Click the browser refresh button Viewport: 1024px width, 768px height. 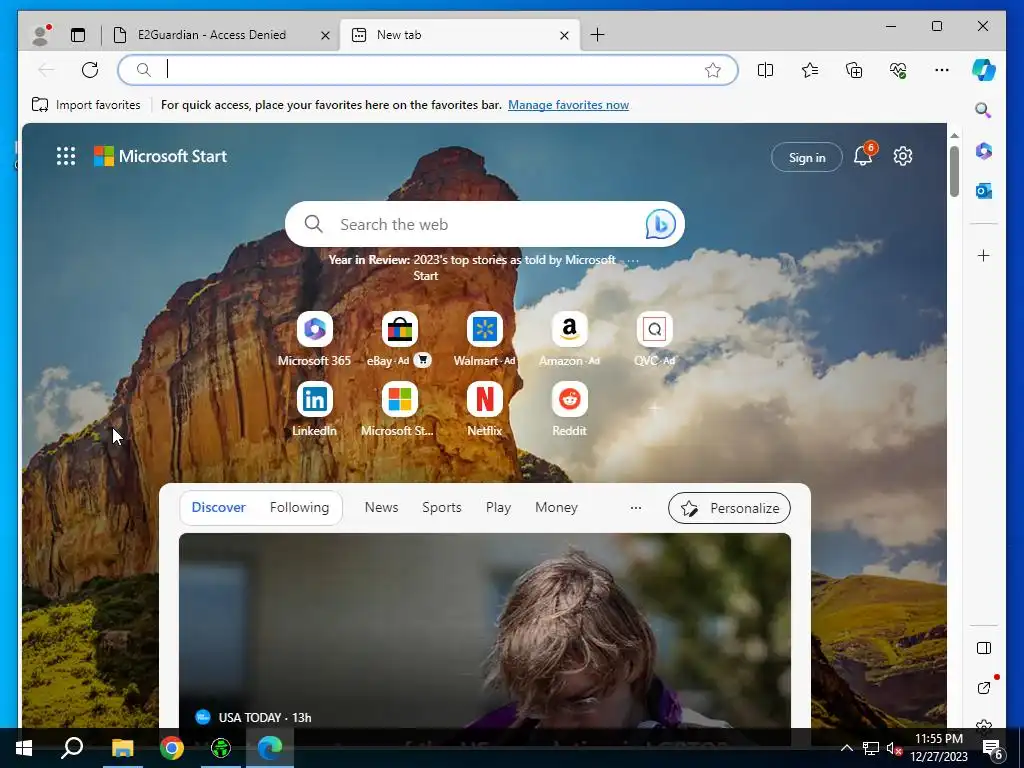point(90,70)
